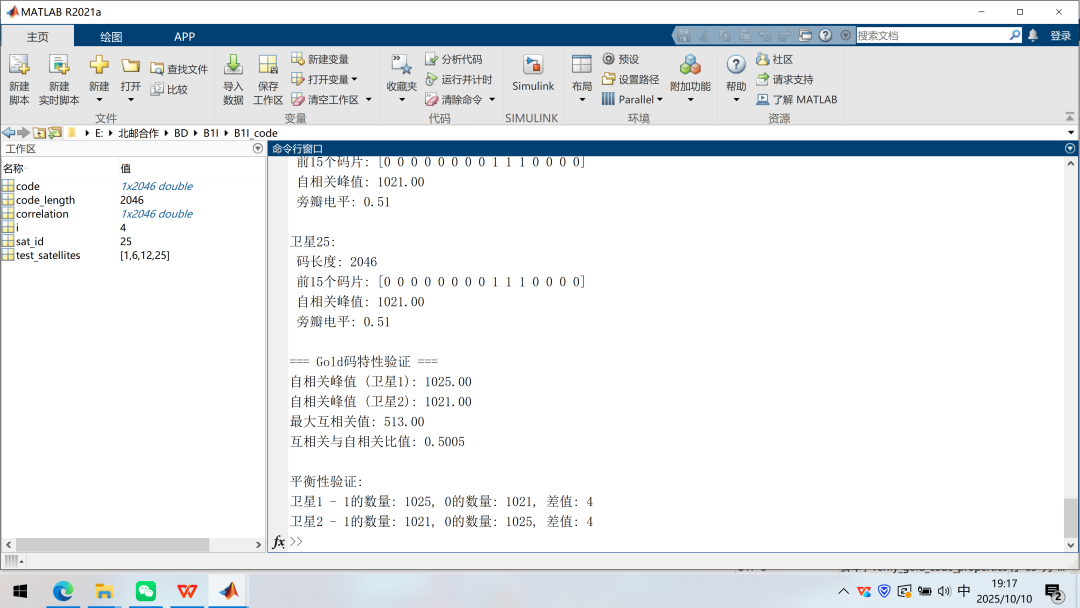Open the 帮助 help button

pyautogui.click(x=736, y=80)
